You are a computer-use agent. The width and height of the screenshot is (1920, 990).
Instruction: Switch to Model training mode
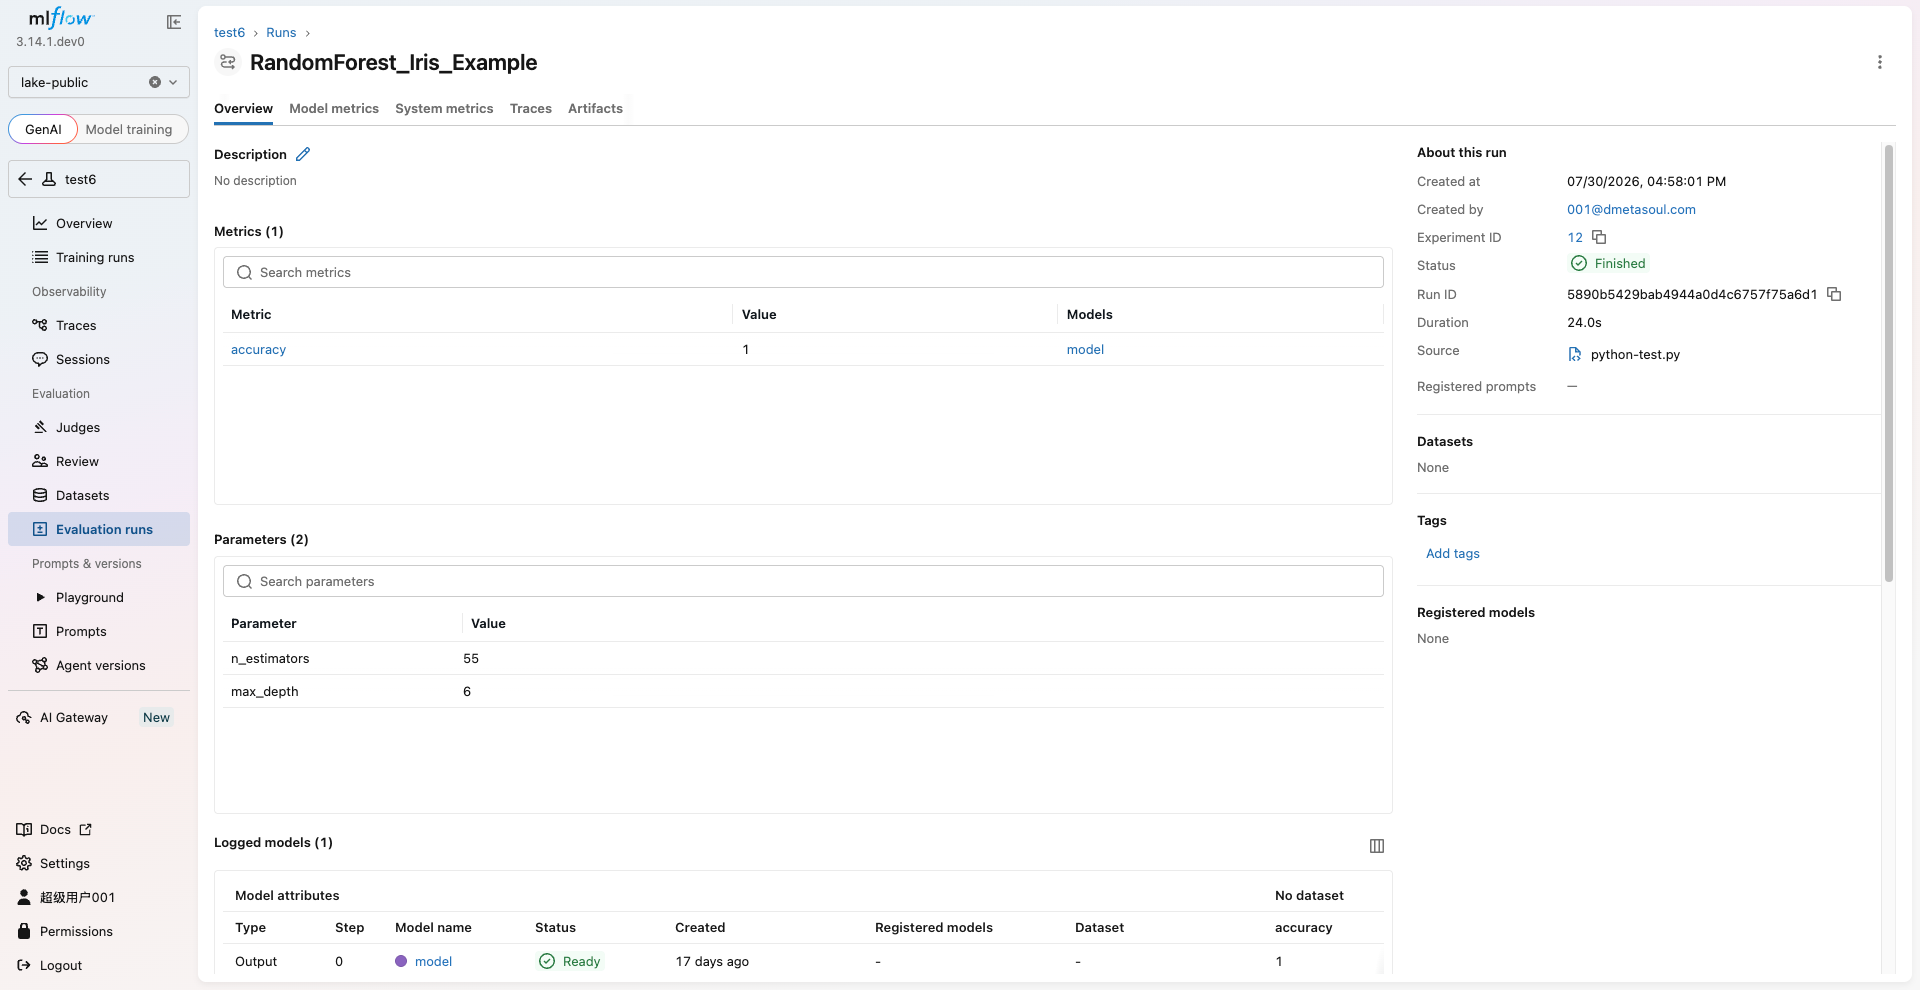click(129, 129)
